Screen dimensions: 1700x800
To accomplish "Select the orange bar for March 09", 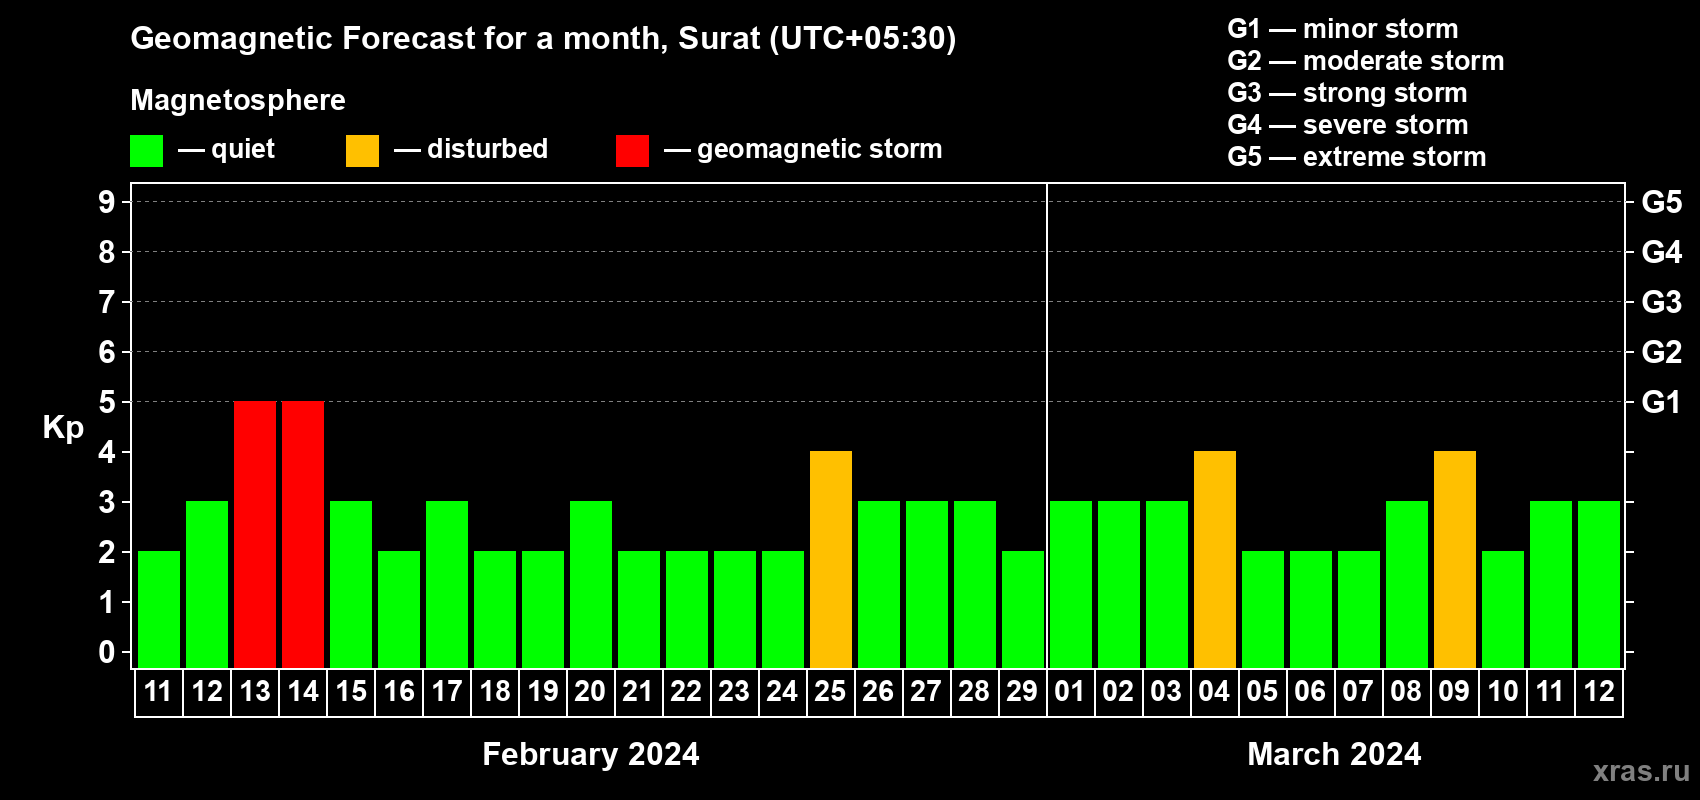I will tap(1455, 559).
